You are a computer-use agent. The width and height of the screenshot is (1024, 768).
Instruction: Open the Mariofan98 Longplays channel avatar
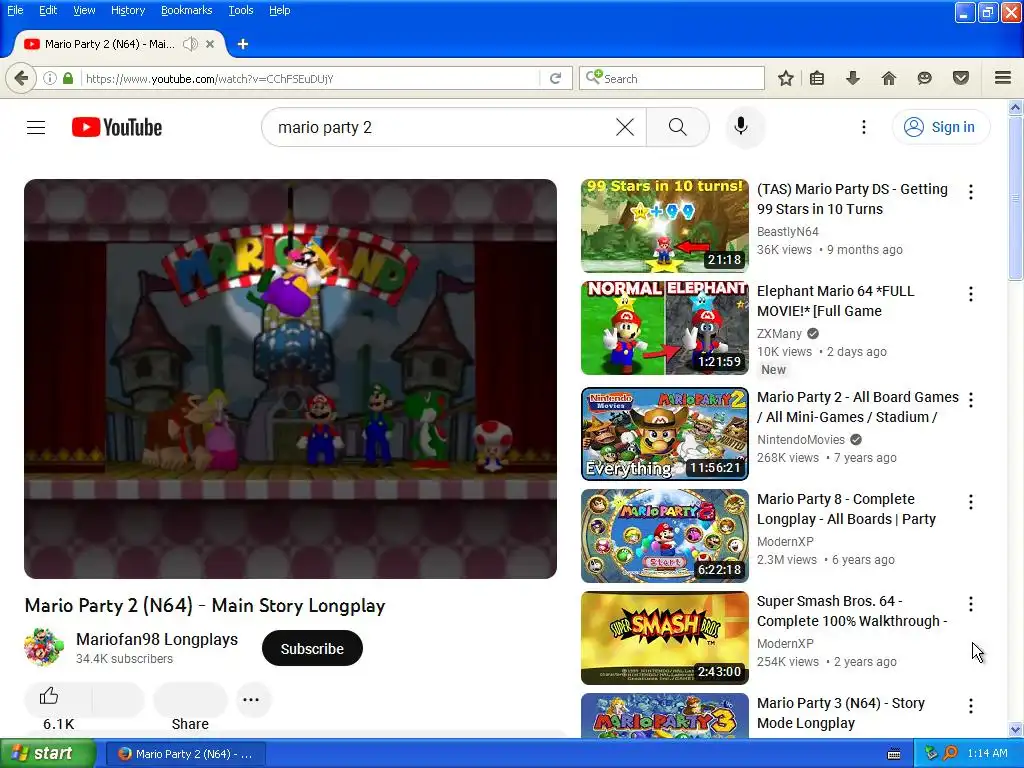coord(44,647)
